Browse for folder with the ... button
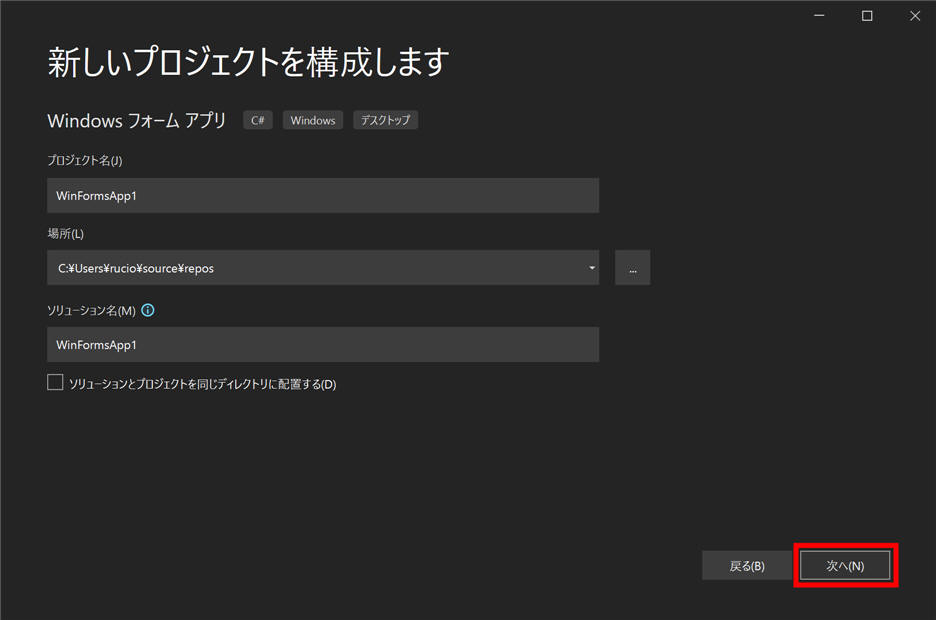The image size is (936, 620). (x=632, y=268)
